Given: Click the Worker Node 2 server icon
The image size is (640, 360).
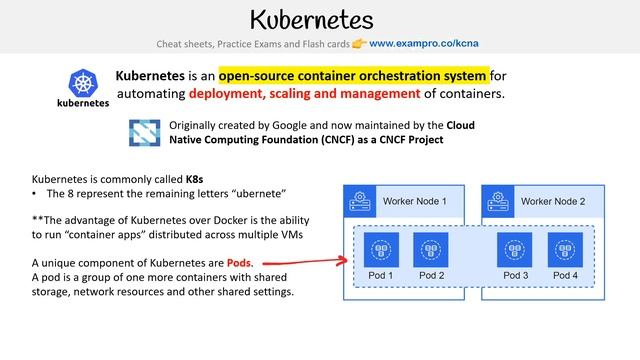Looking at the screenshot, I should point(498,201).
